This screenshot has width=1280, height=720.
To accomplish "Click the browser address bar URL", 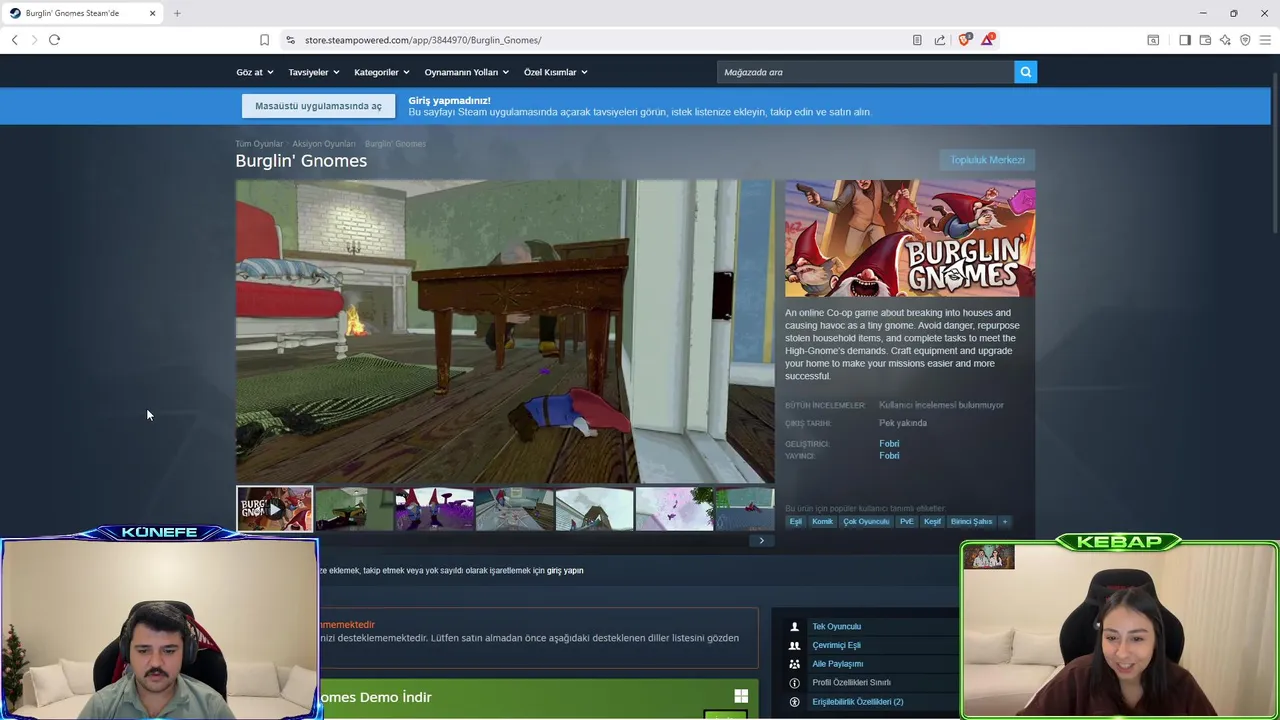I will click(x=423, y=40).
